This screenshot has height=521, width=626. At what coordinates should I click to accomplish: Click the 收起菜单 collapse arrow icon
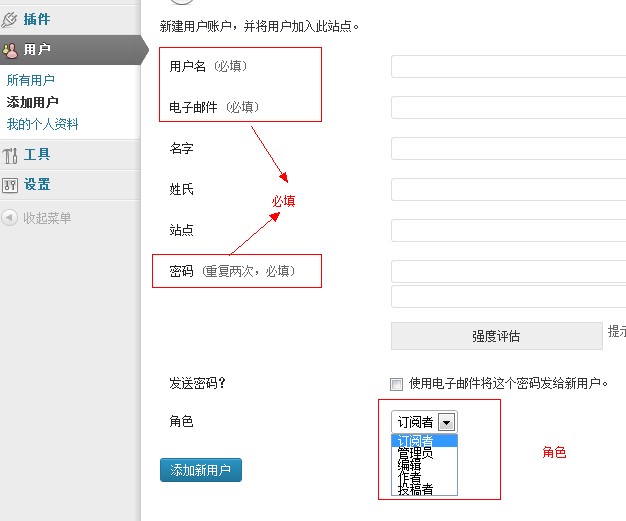point(10,218)
